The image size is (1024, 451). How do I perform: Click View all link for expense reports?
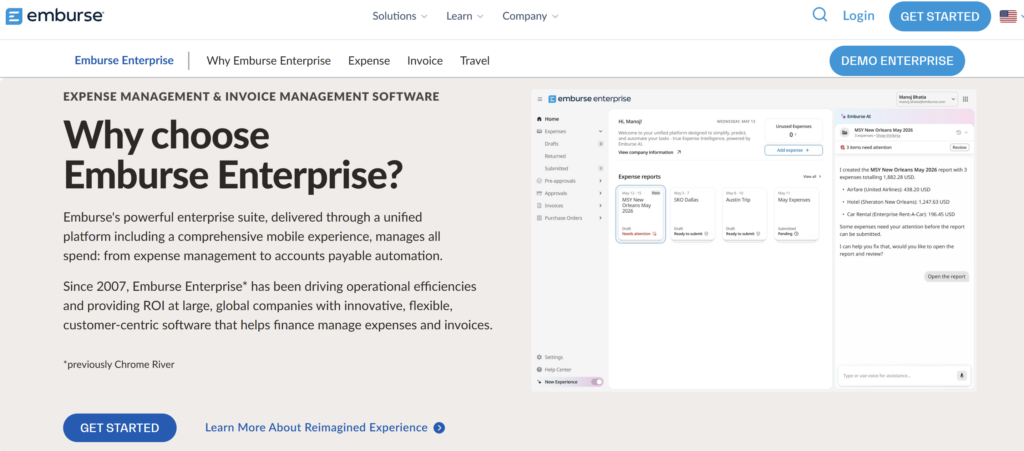click(x=812, y=177)
